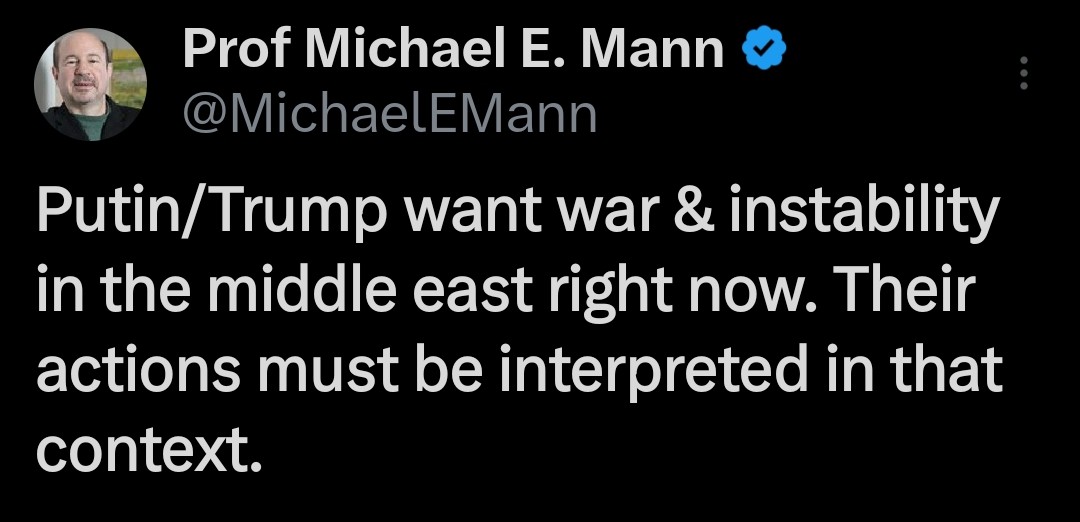Click 'Mann' in the author's display name
This screenshot has width=1080, height=522.
652,51
